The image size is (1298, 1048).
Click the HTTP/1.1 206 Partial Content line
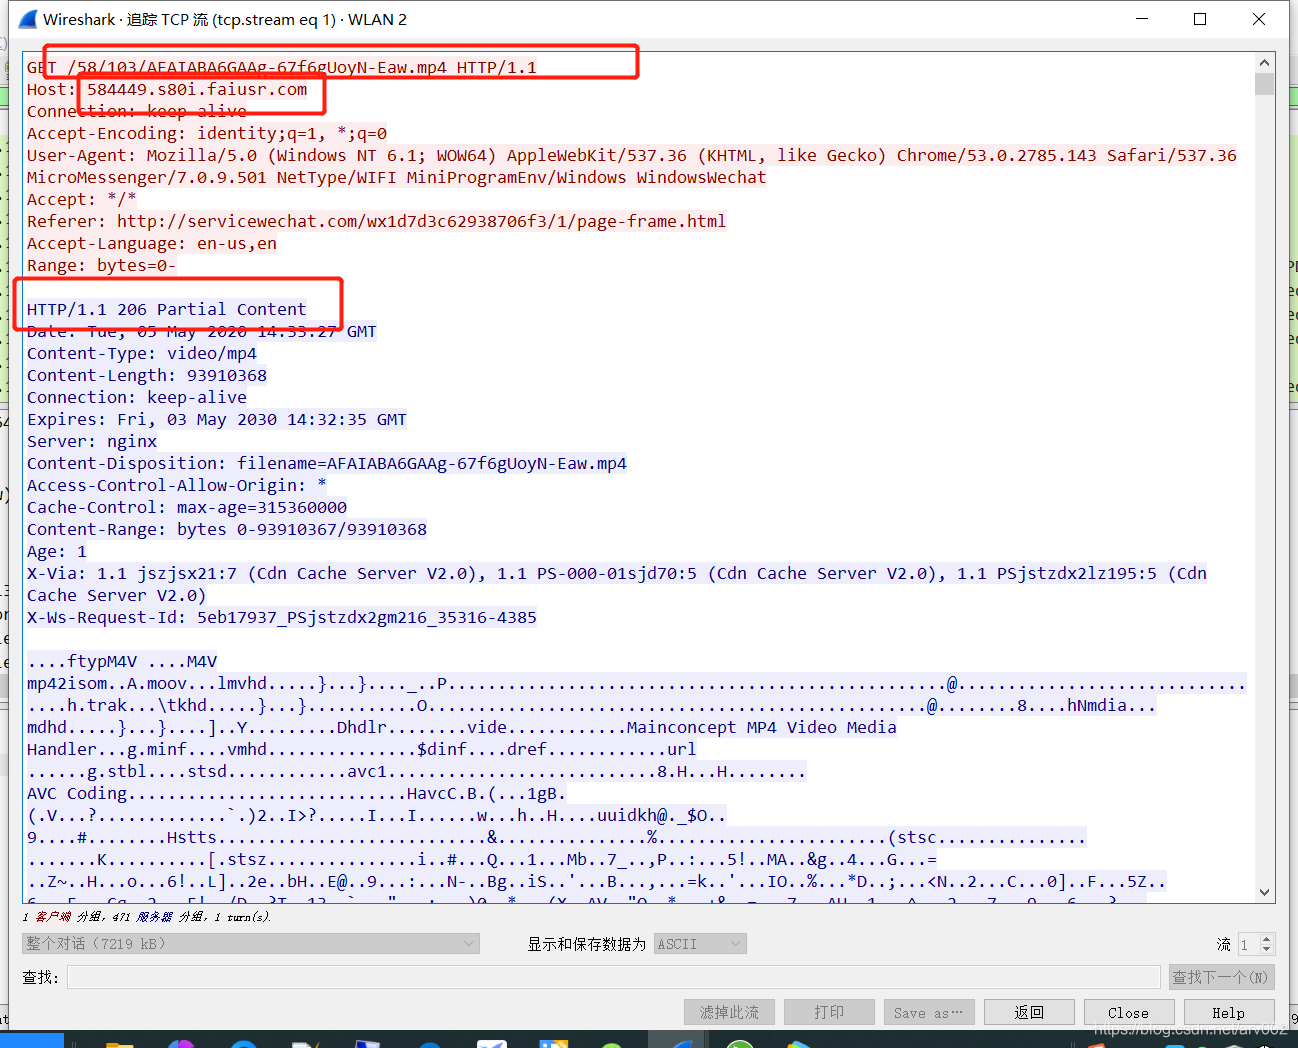point(167,309)
